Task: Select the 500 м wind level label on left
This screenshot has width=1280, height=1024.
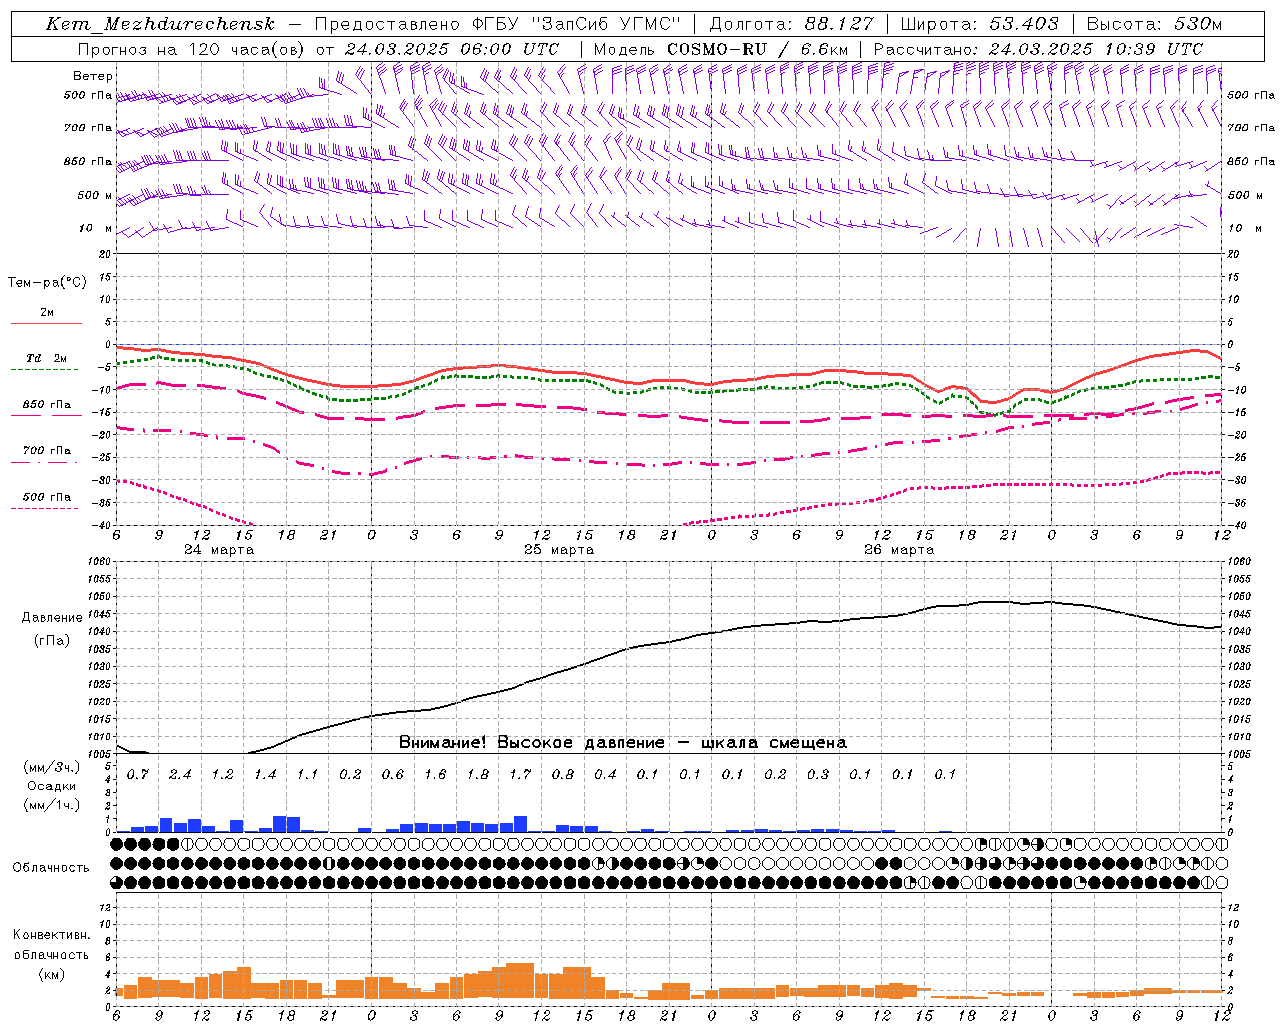Action: 95,195
